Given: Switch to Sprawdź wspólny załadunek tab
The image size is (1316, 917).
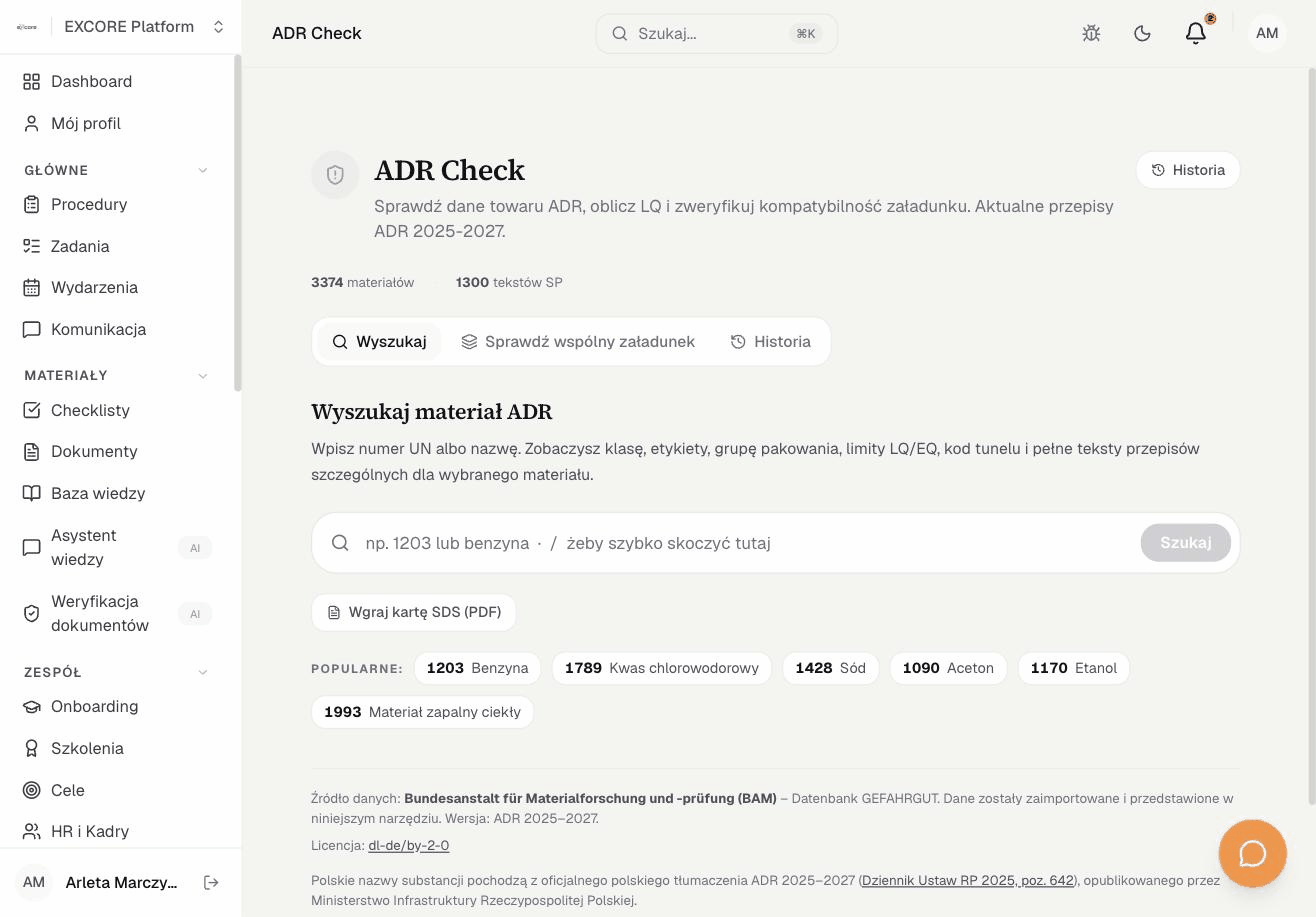Looking at the screenshot, I should [x=578, y=341].
